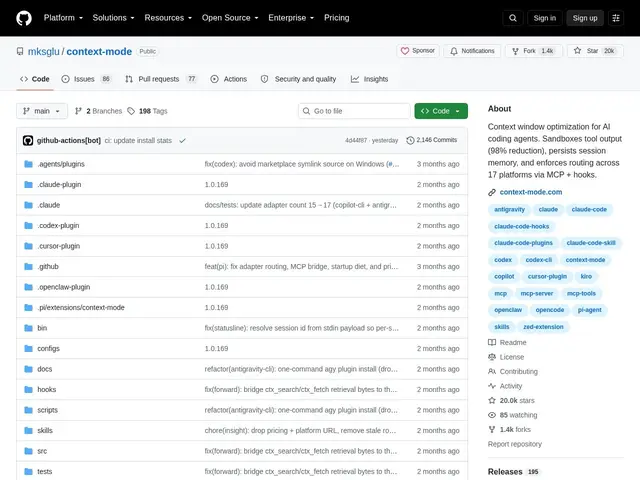Open the Pricing page
Viewport: 640px width, 480px height.
coord(336,18)
